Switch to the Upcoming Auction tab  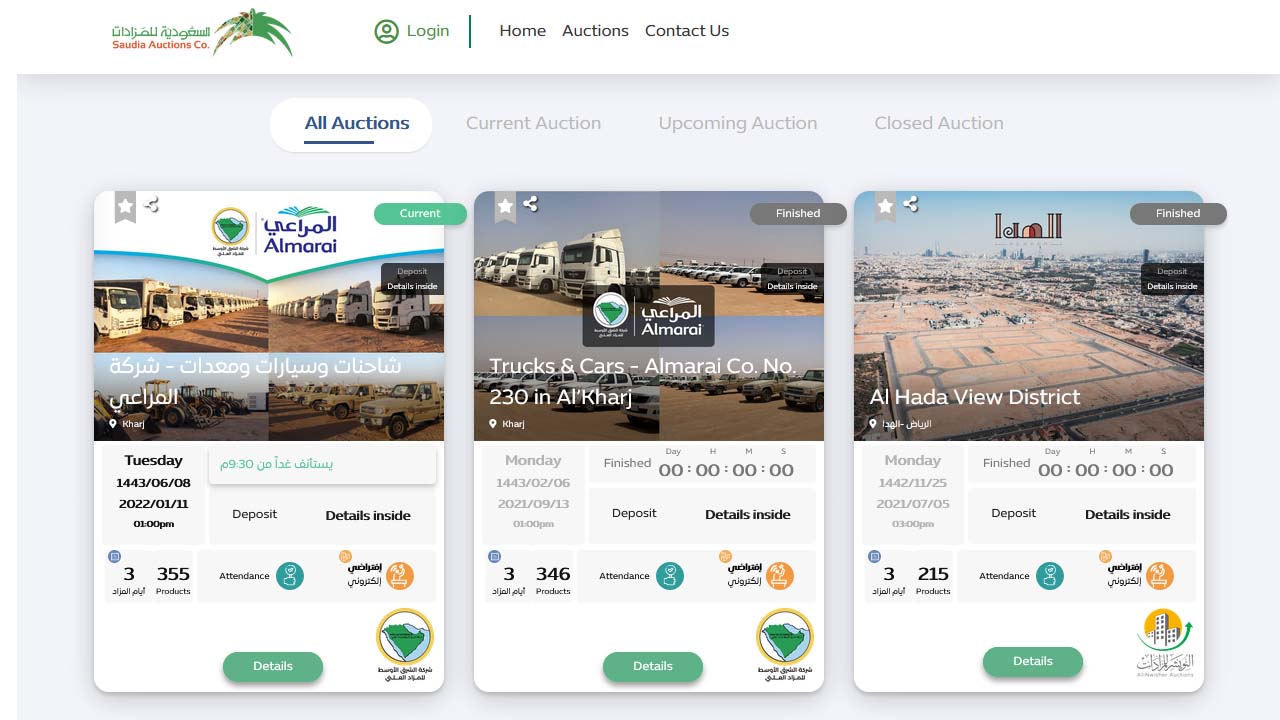(x=738, y=123)
